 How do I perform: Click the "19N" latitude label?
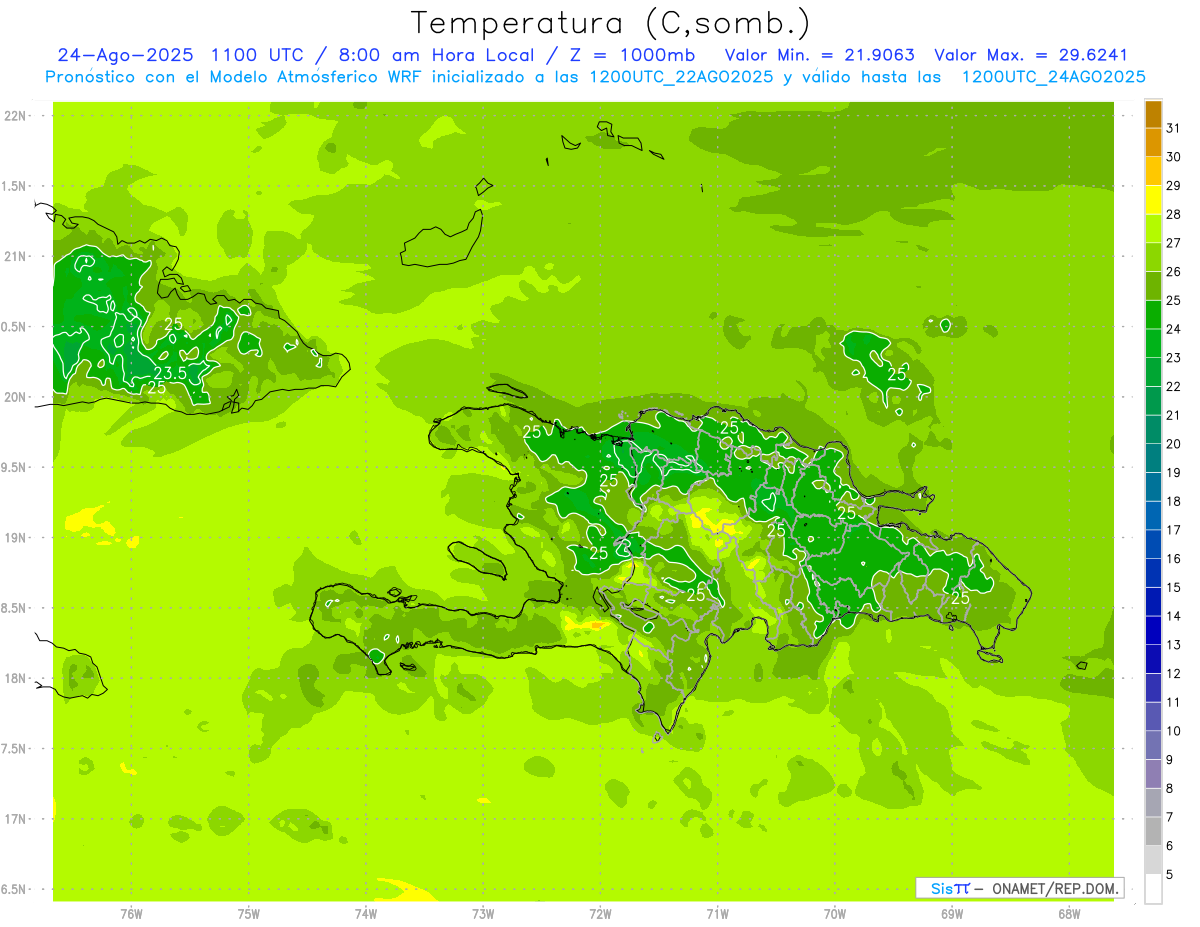(x=16, y=538)
